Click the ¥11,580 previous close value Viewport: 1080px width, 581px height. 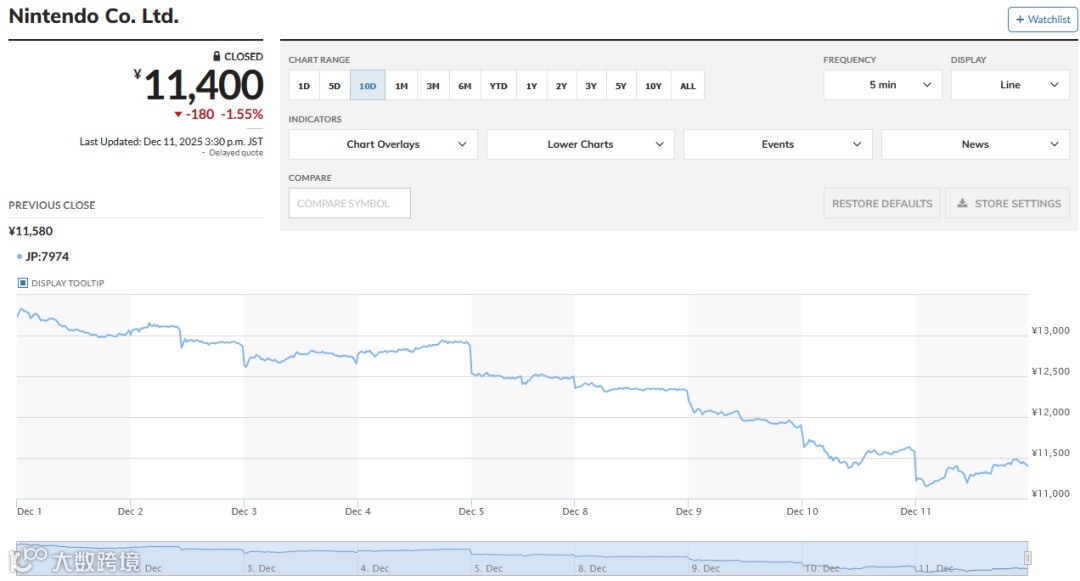30,231
